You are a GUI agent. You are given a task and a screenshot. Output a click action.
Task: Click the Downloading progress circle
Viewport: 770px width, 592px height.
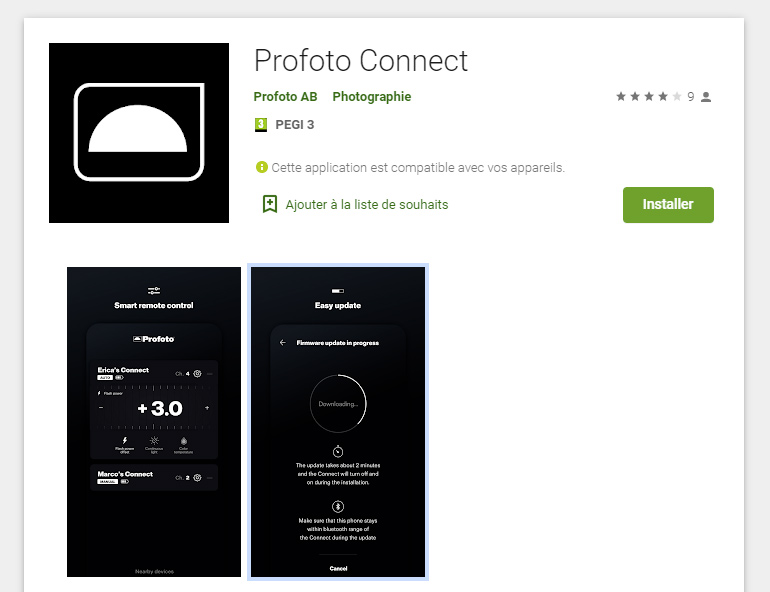[x=338, y=404]
